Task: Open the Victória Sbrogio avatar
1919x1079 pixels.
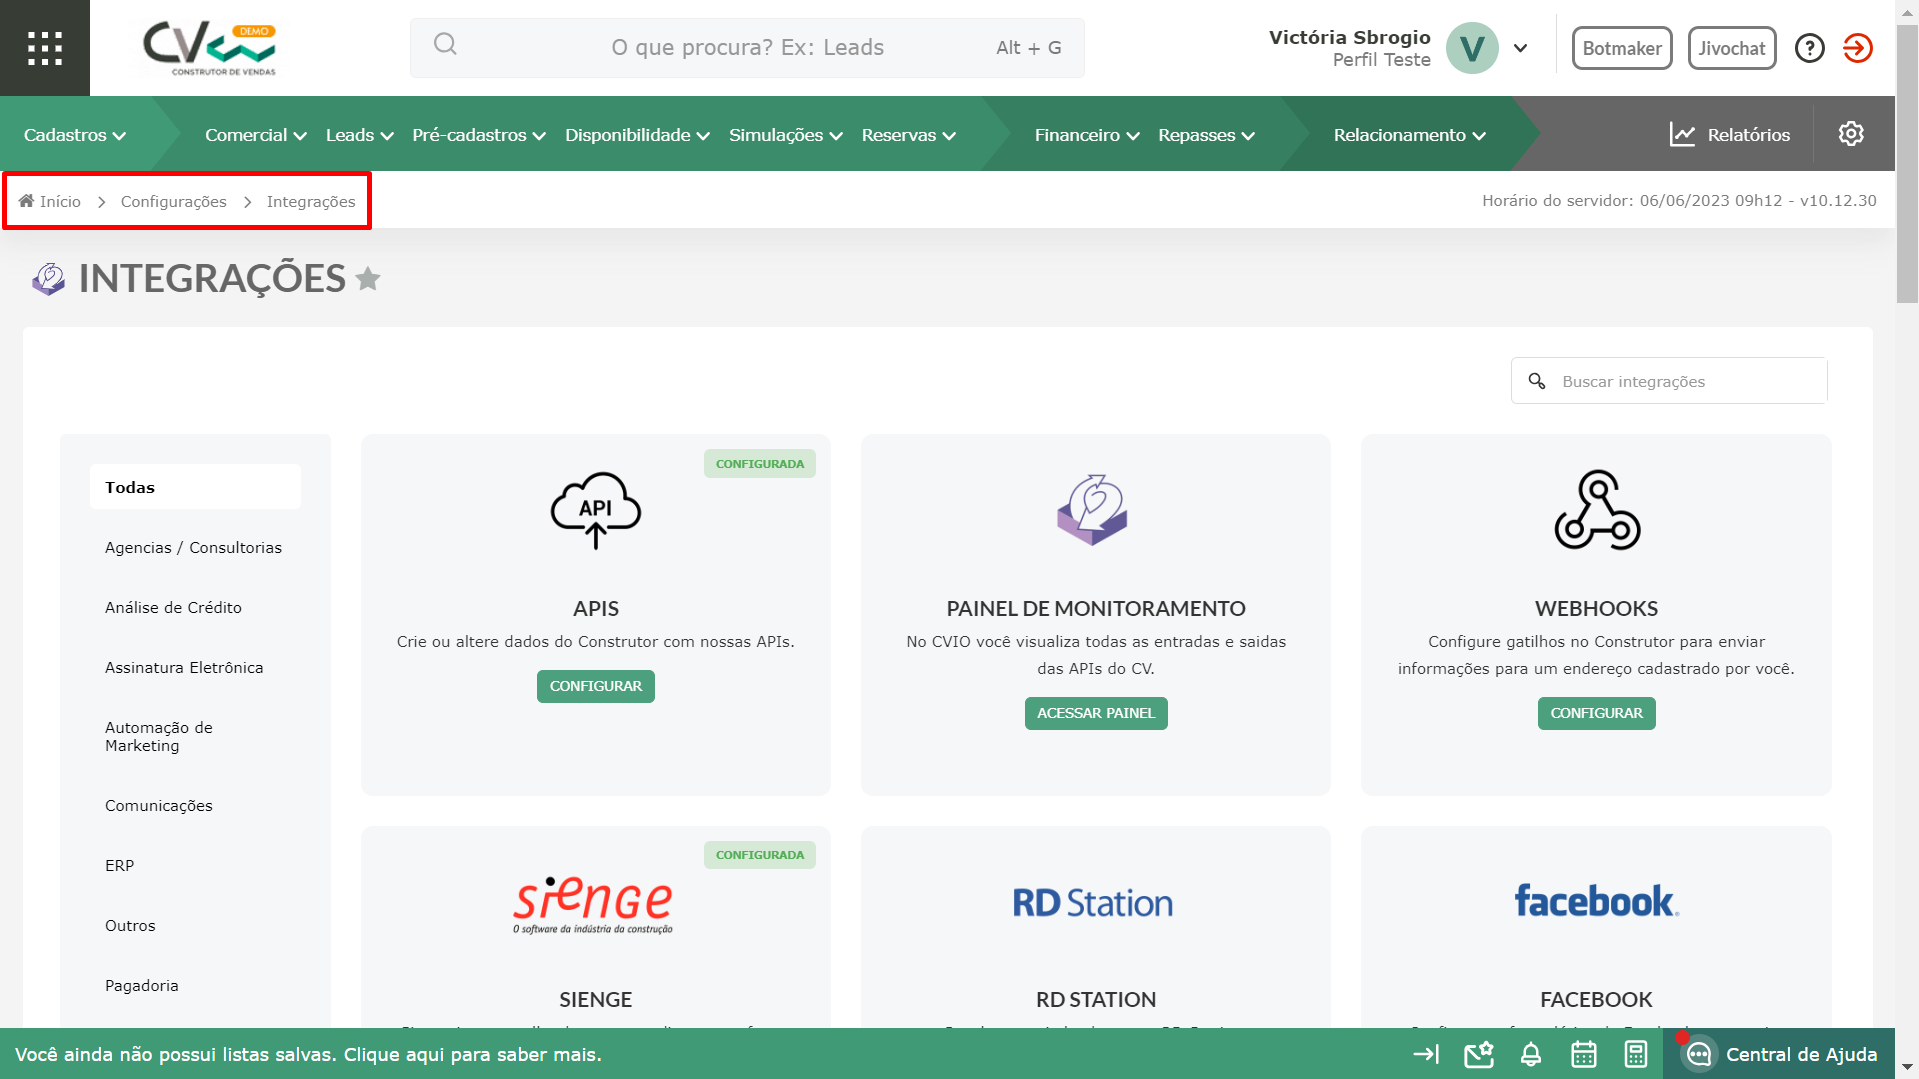Action: coord(1472,48)
